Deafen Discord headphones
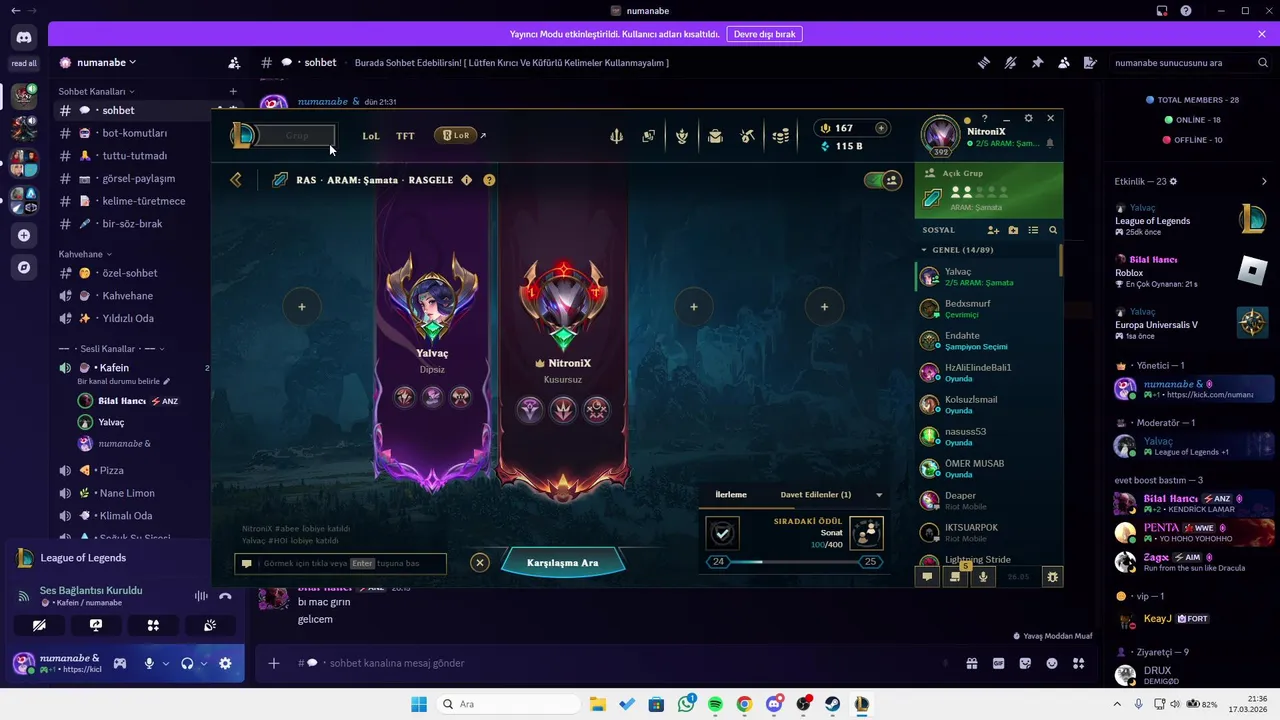 (x=187, y=663)
